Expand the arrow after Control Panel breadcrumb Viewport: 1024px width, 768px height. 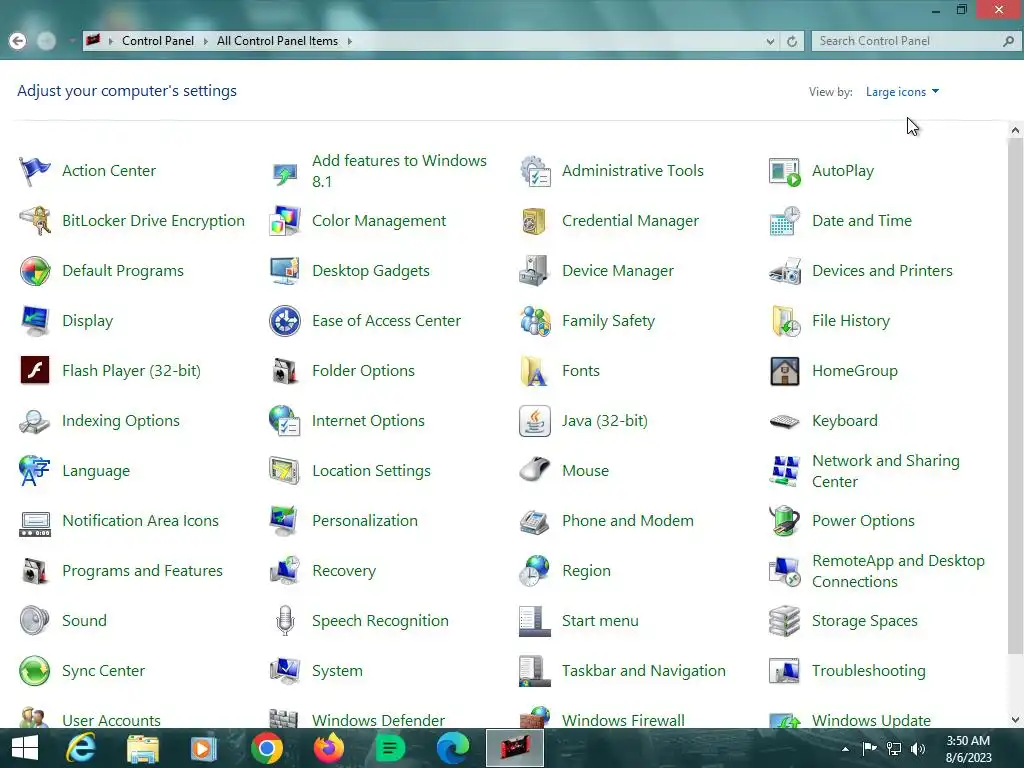point(206,41)
